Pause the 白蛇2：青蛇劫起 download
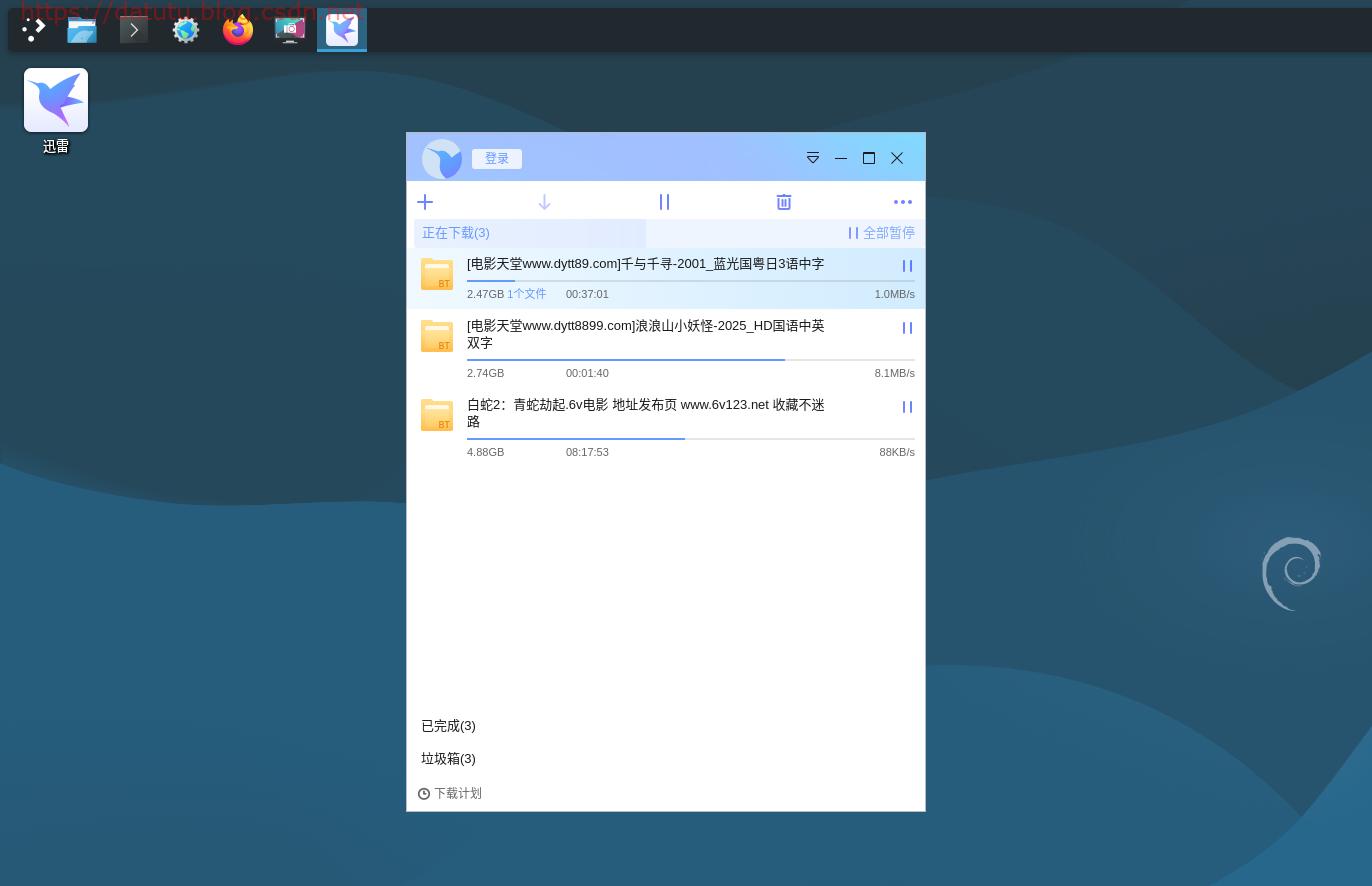1372x886 pixels. pos(907,407)
